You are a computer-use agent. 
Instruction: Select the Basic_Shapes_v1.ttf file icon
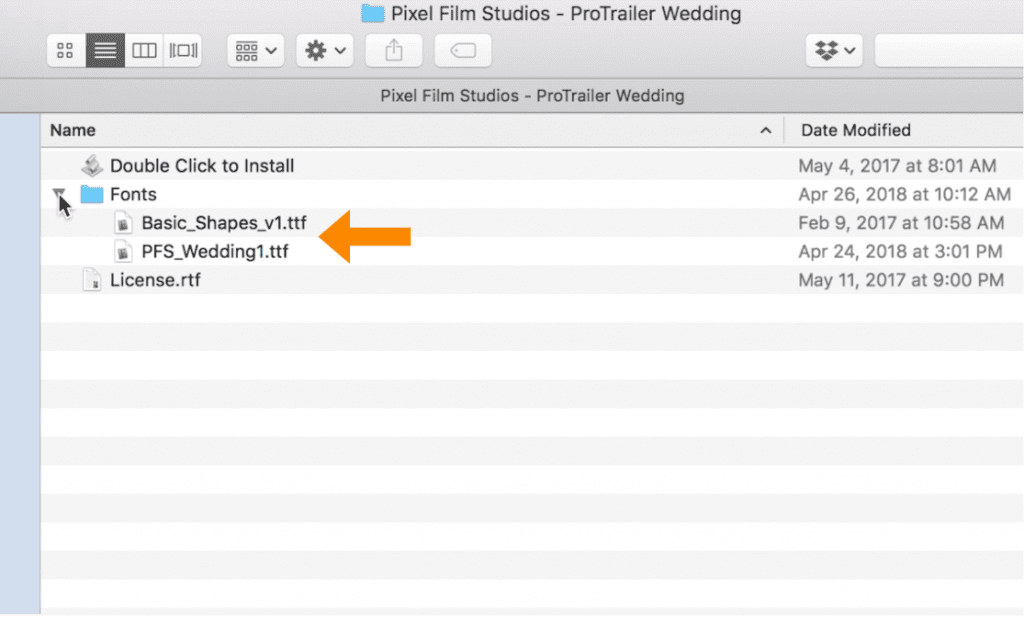[x=123, y=223]
